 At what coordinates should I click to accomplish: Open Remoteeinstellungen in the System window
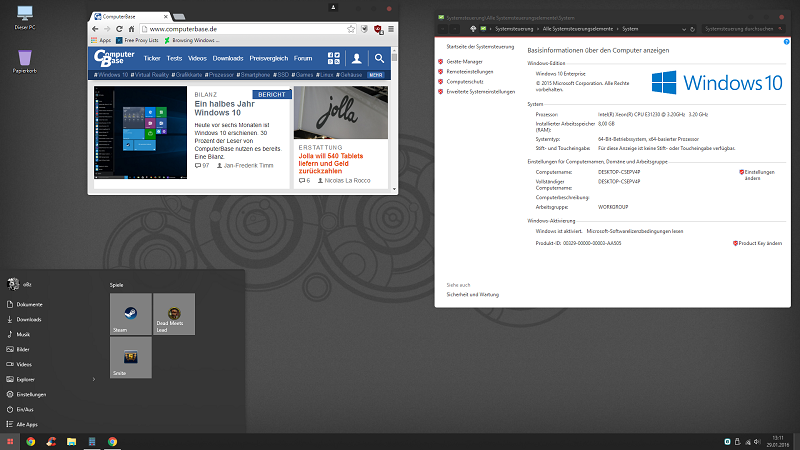[x=469, y=72]
